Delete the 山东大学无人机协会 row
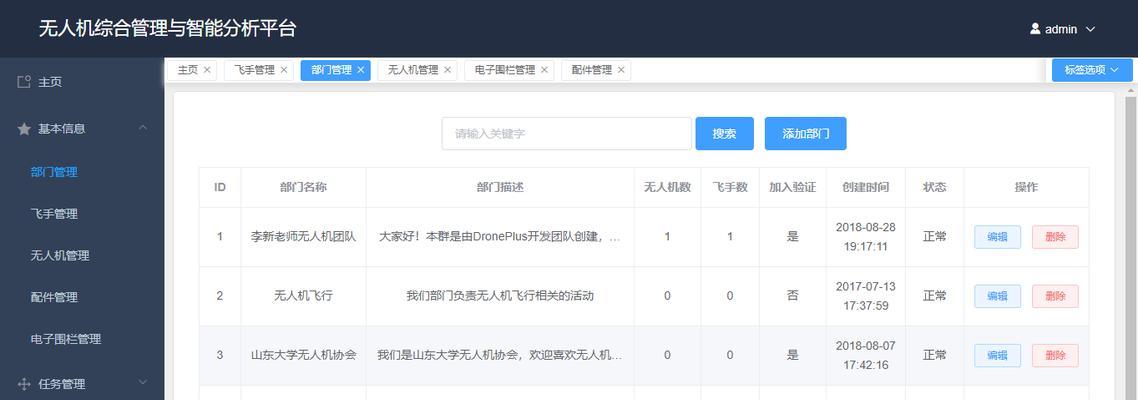 [1055, 356]
